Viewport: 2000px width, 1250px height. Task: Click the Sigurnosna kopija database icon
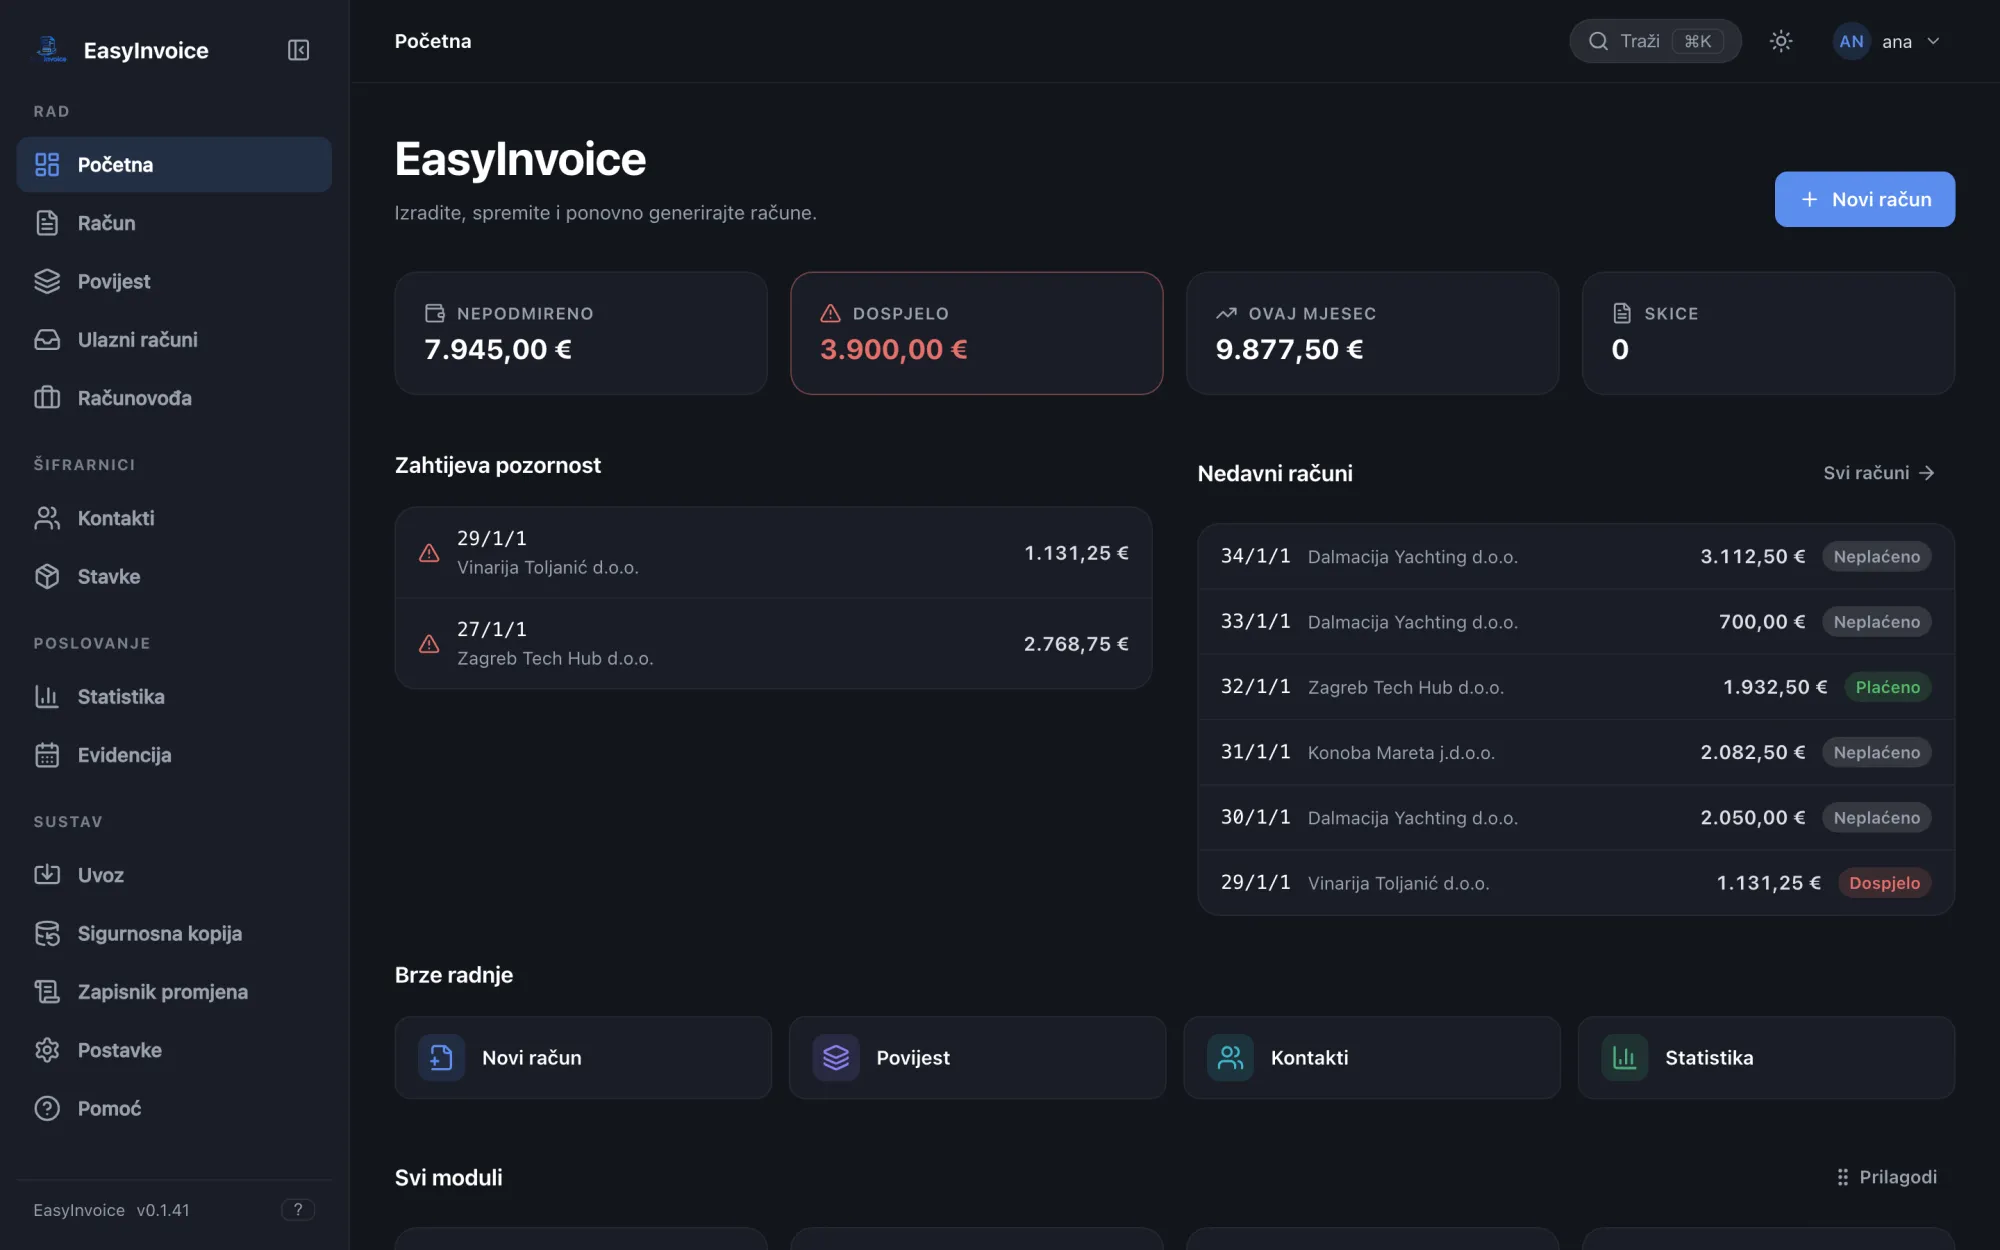47,933
